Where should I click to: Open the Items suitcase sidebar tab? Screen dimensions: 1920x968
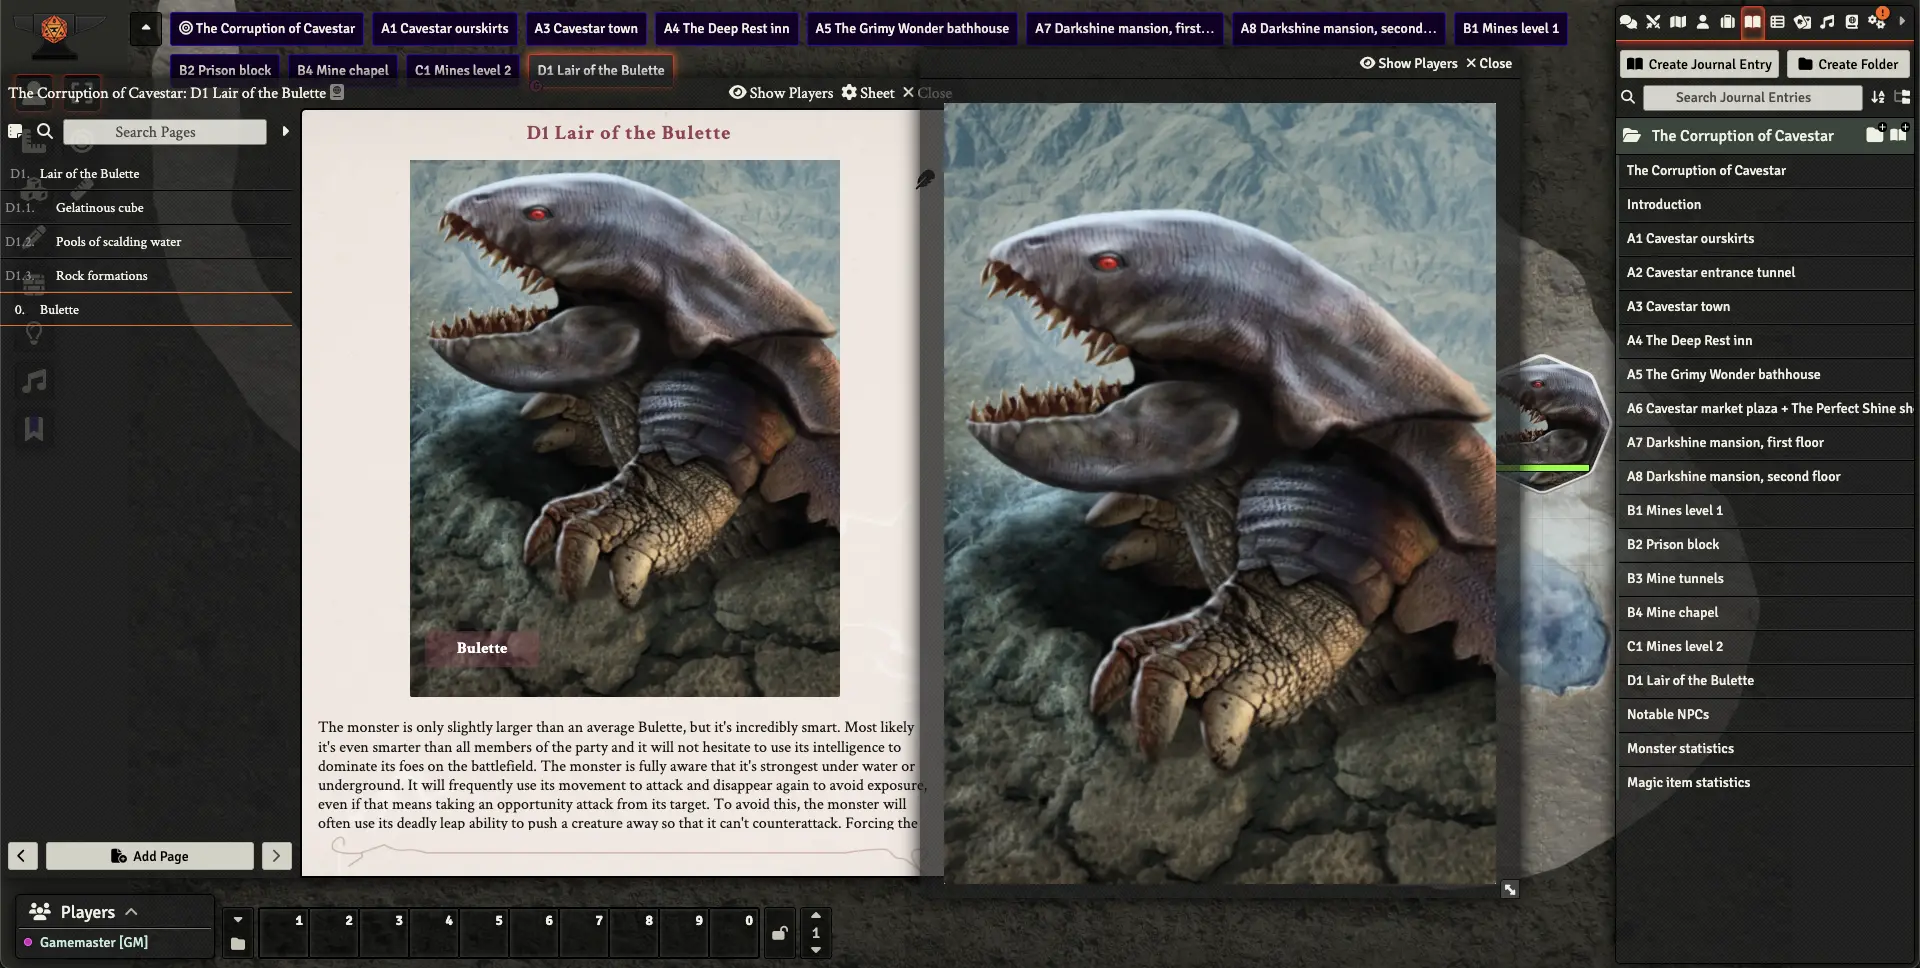pyautogui.click(x=1728, y=22)
